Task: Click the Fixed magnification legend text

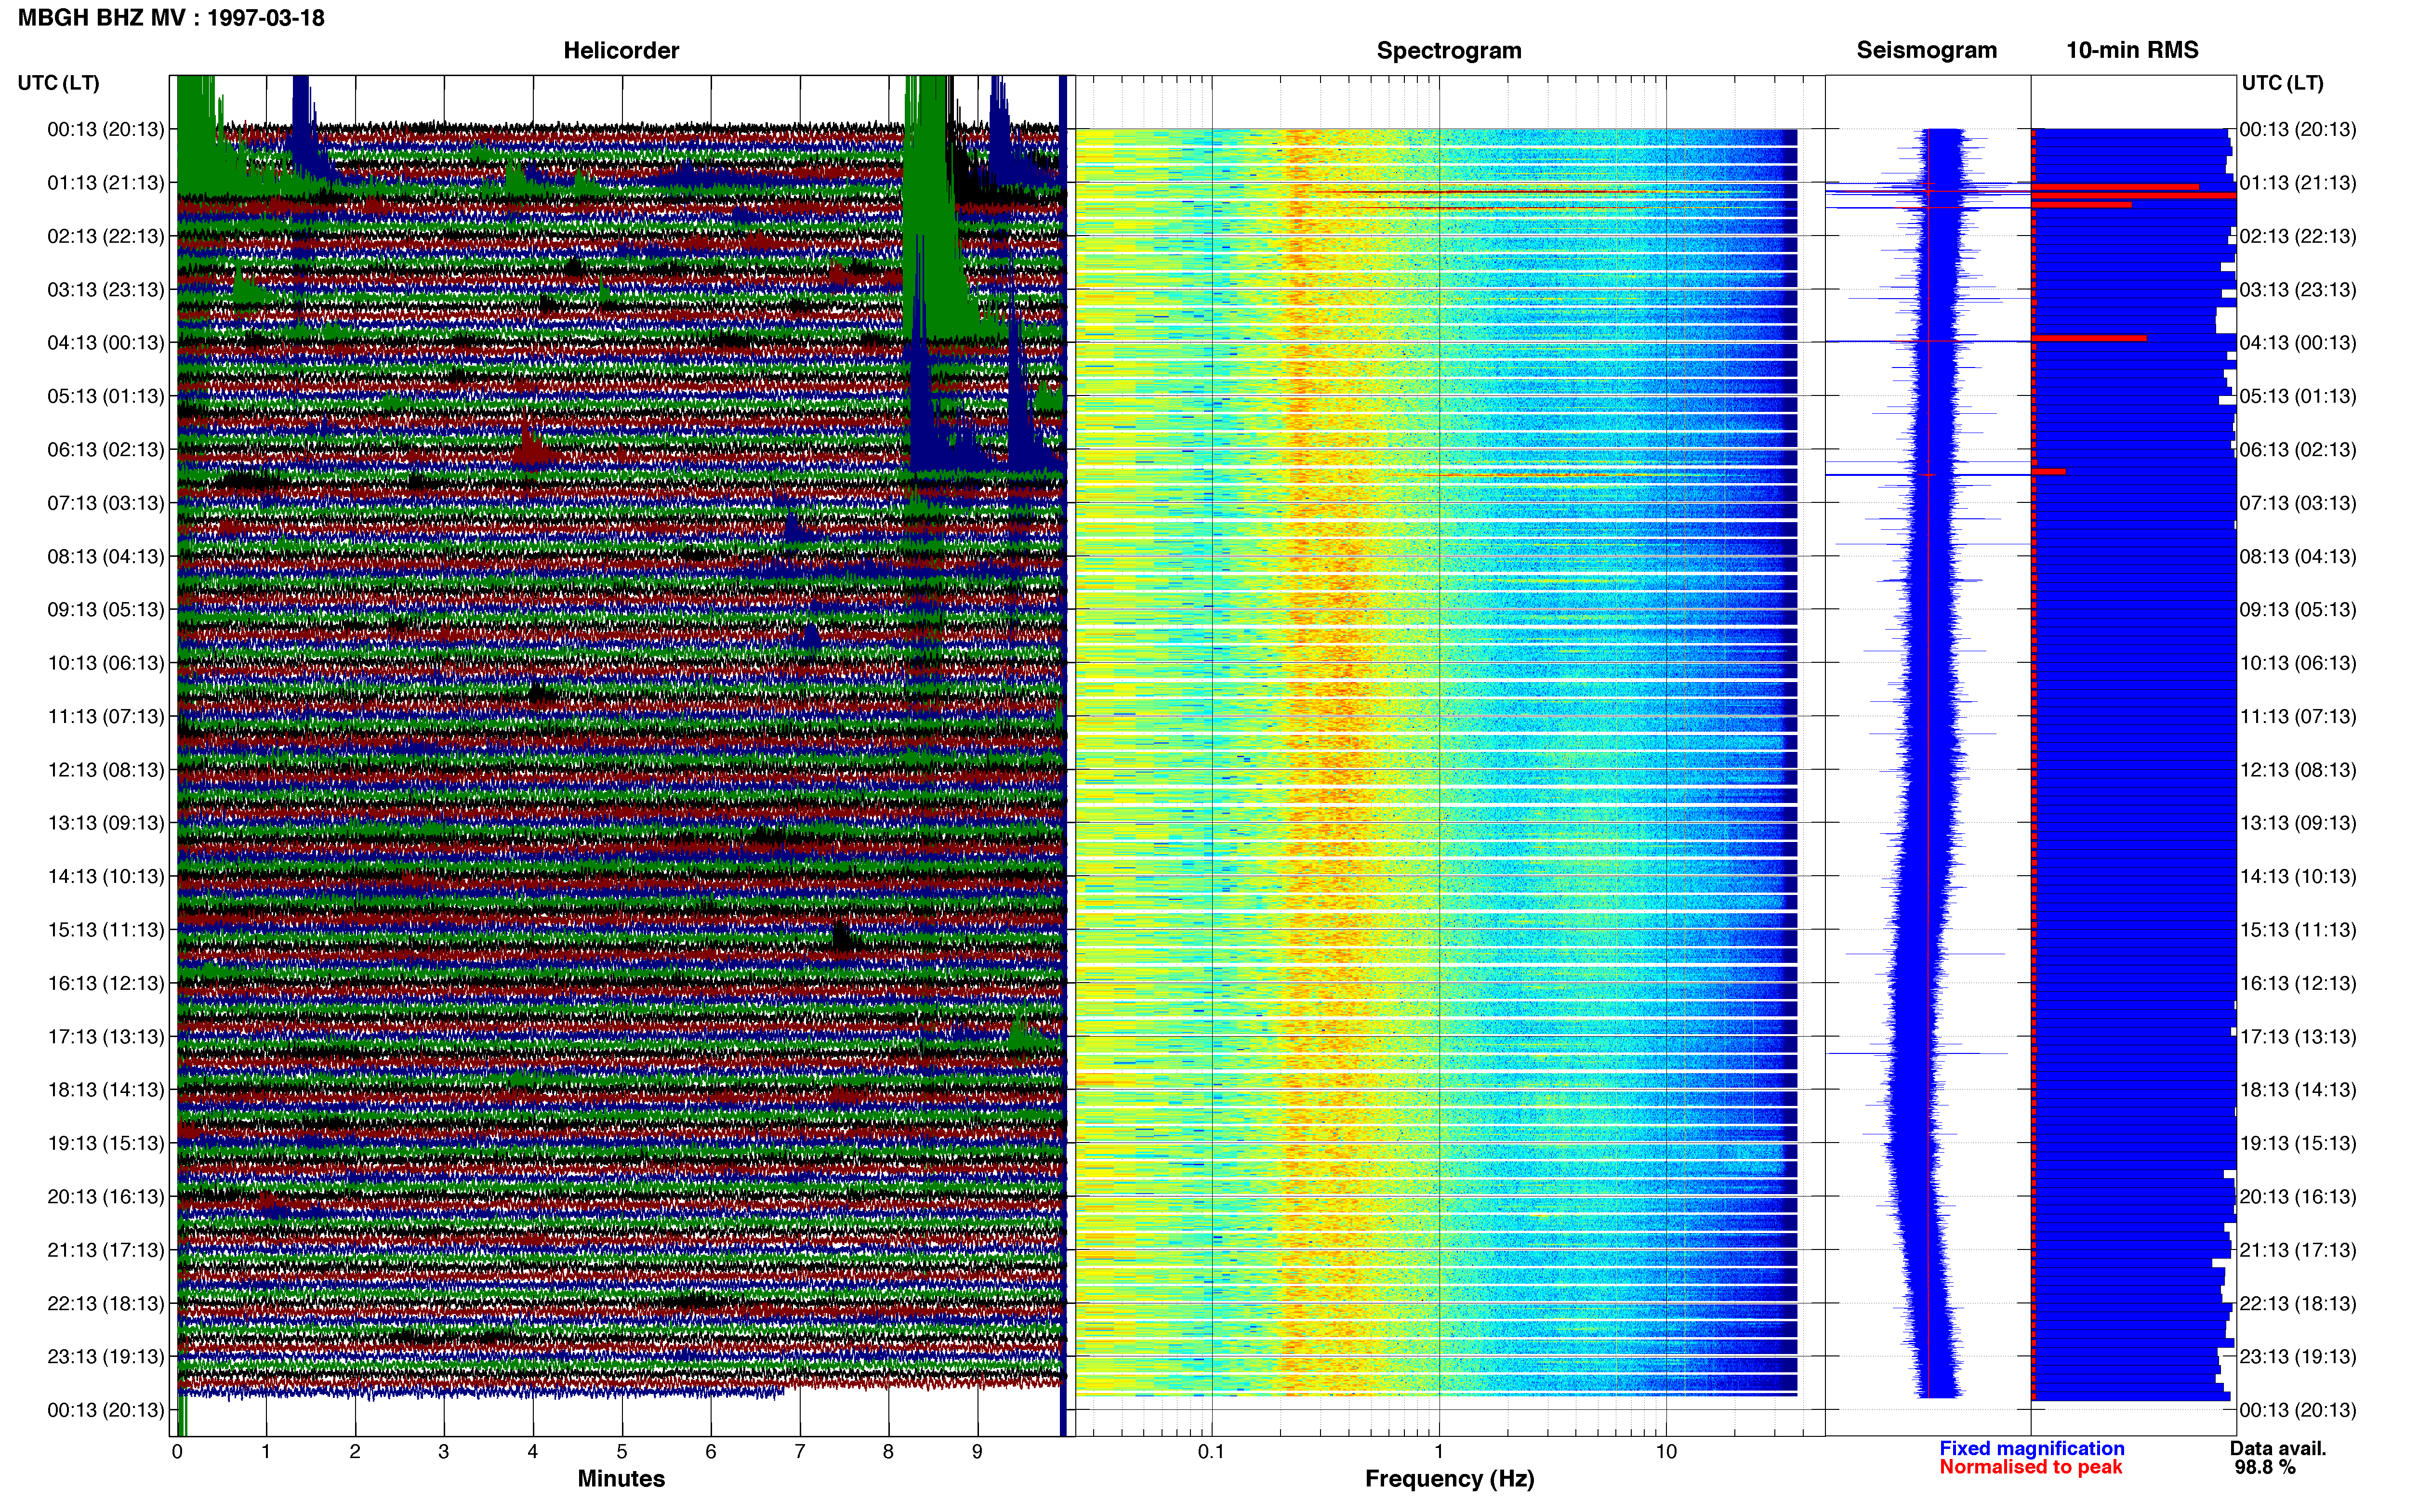Action: coord(2032,1449)
